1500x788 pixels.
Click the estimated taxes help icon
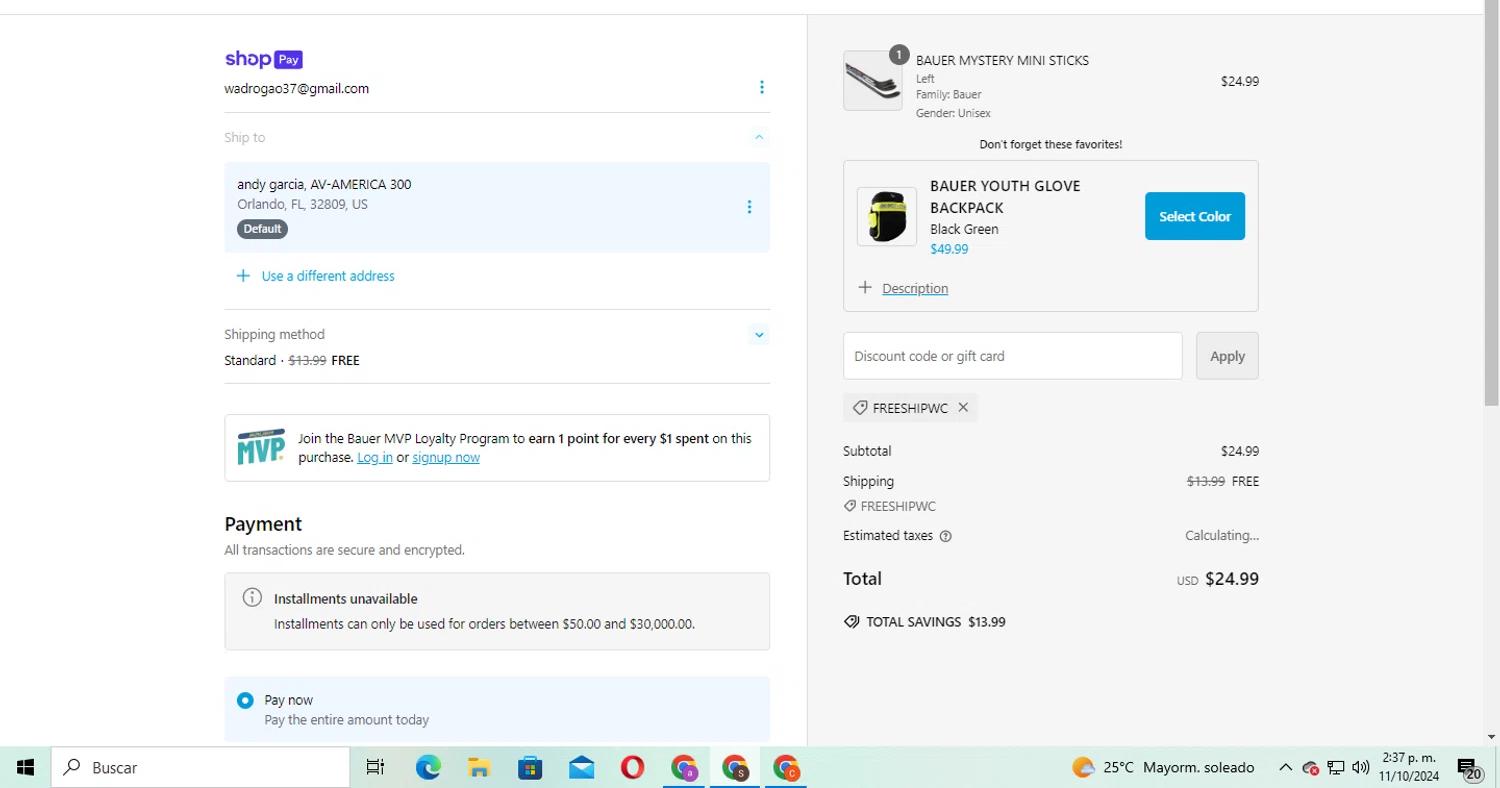pos(946,536)
